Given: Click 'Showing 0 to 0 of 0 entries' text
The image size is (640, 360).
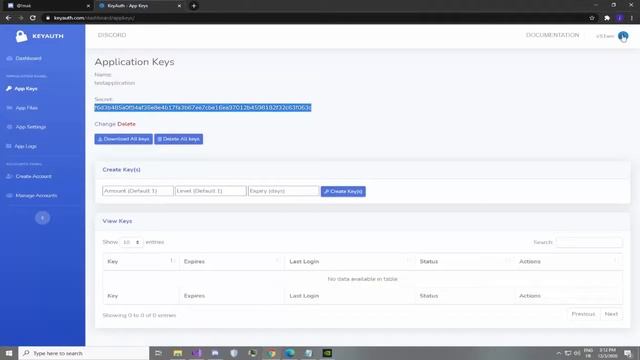Looking at the screenshot, I should (x=139, y=316).
